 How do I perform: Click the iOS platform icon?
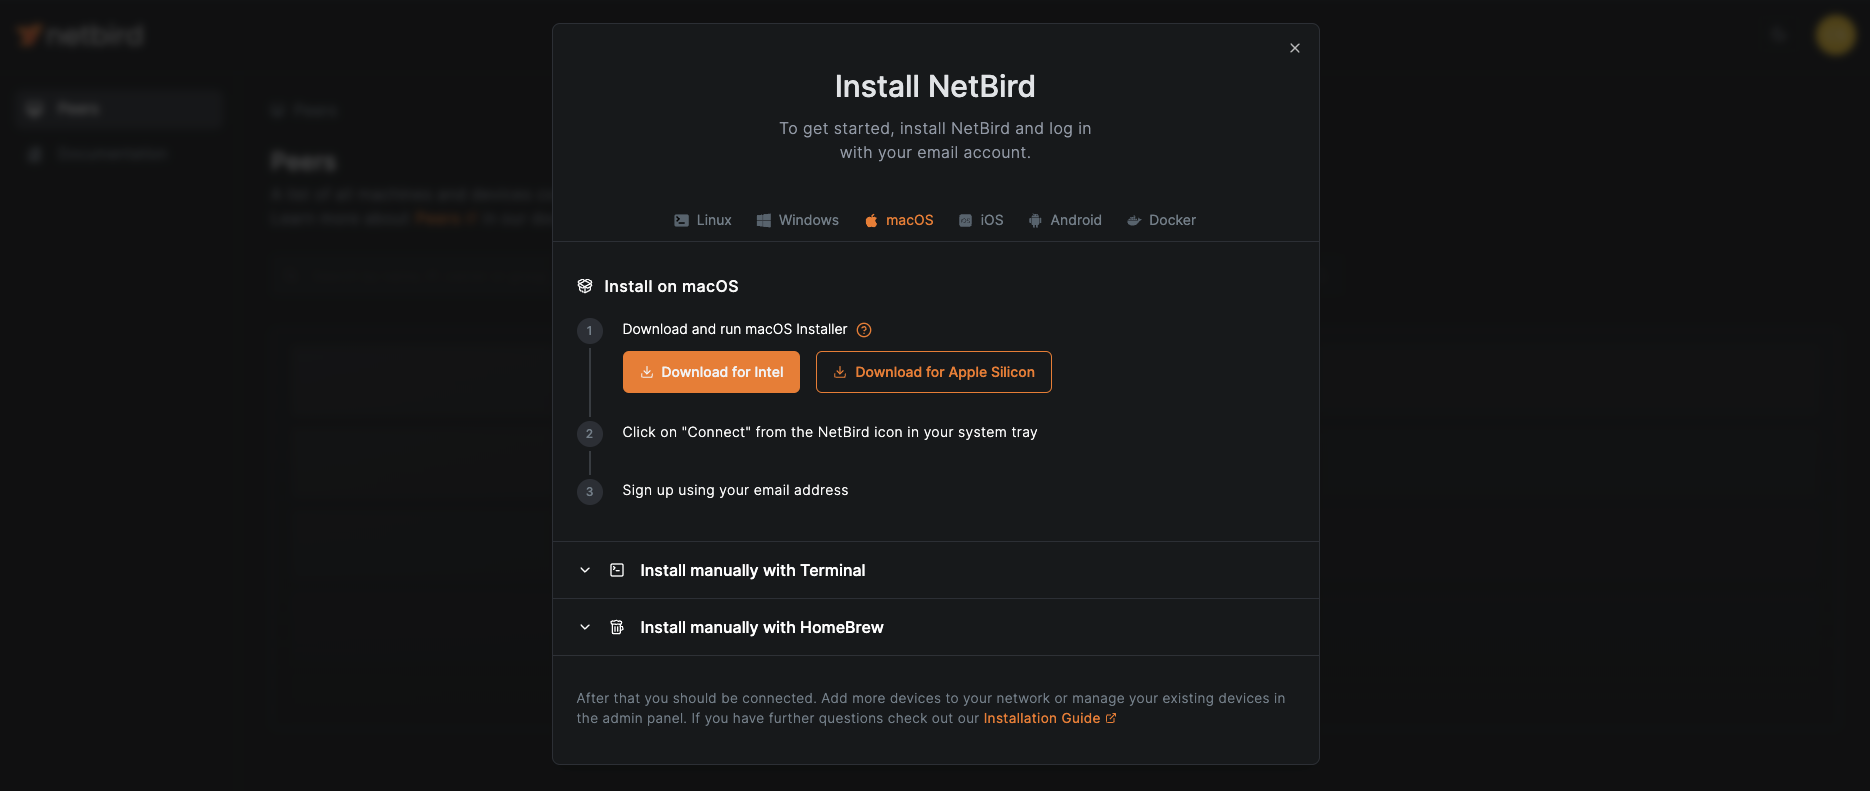pyautogui.click(x=964, y=220)
